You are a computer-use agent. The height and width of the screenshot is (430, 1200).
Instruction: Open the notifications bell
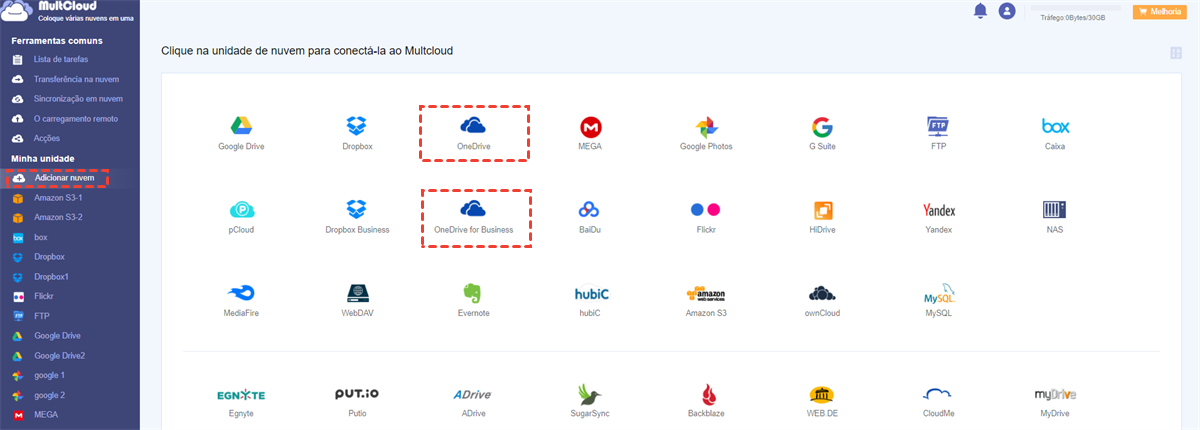pyautogui.click(x=980, y=11)
